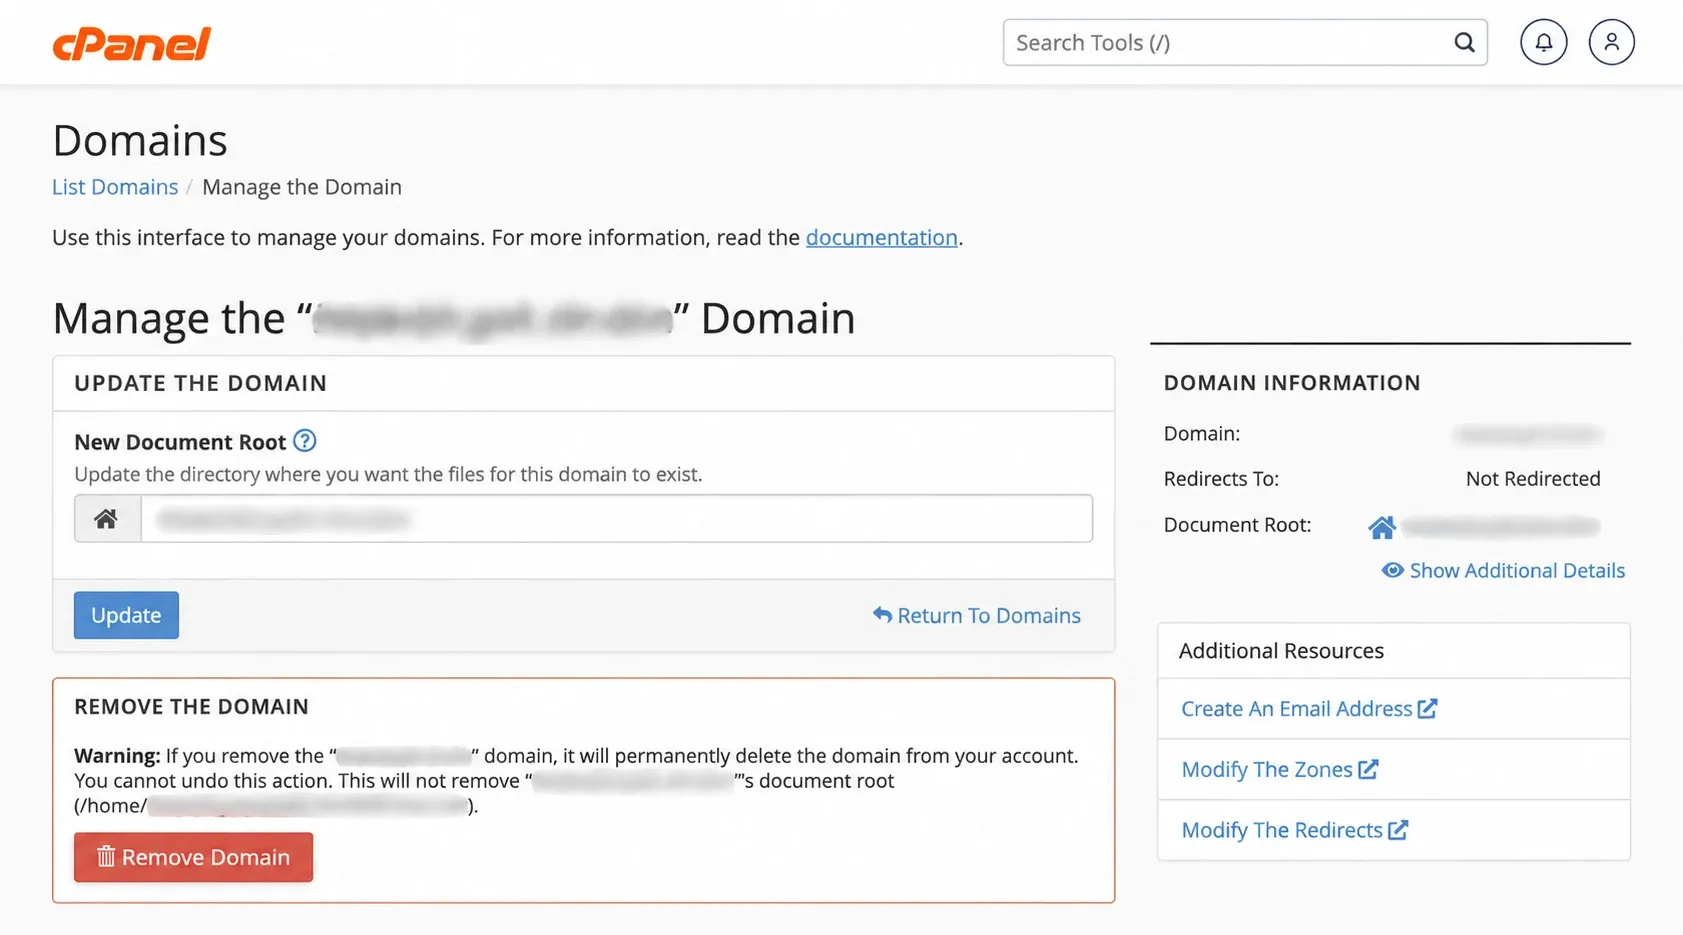This screenshot has width=1683, height=935.
Task: Focus the Search Tools field
Action: click(x=1245, y=42)
